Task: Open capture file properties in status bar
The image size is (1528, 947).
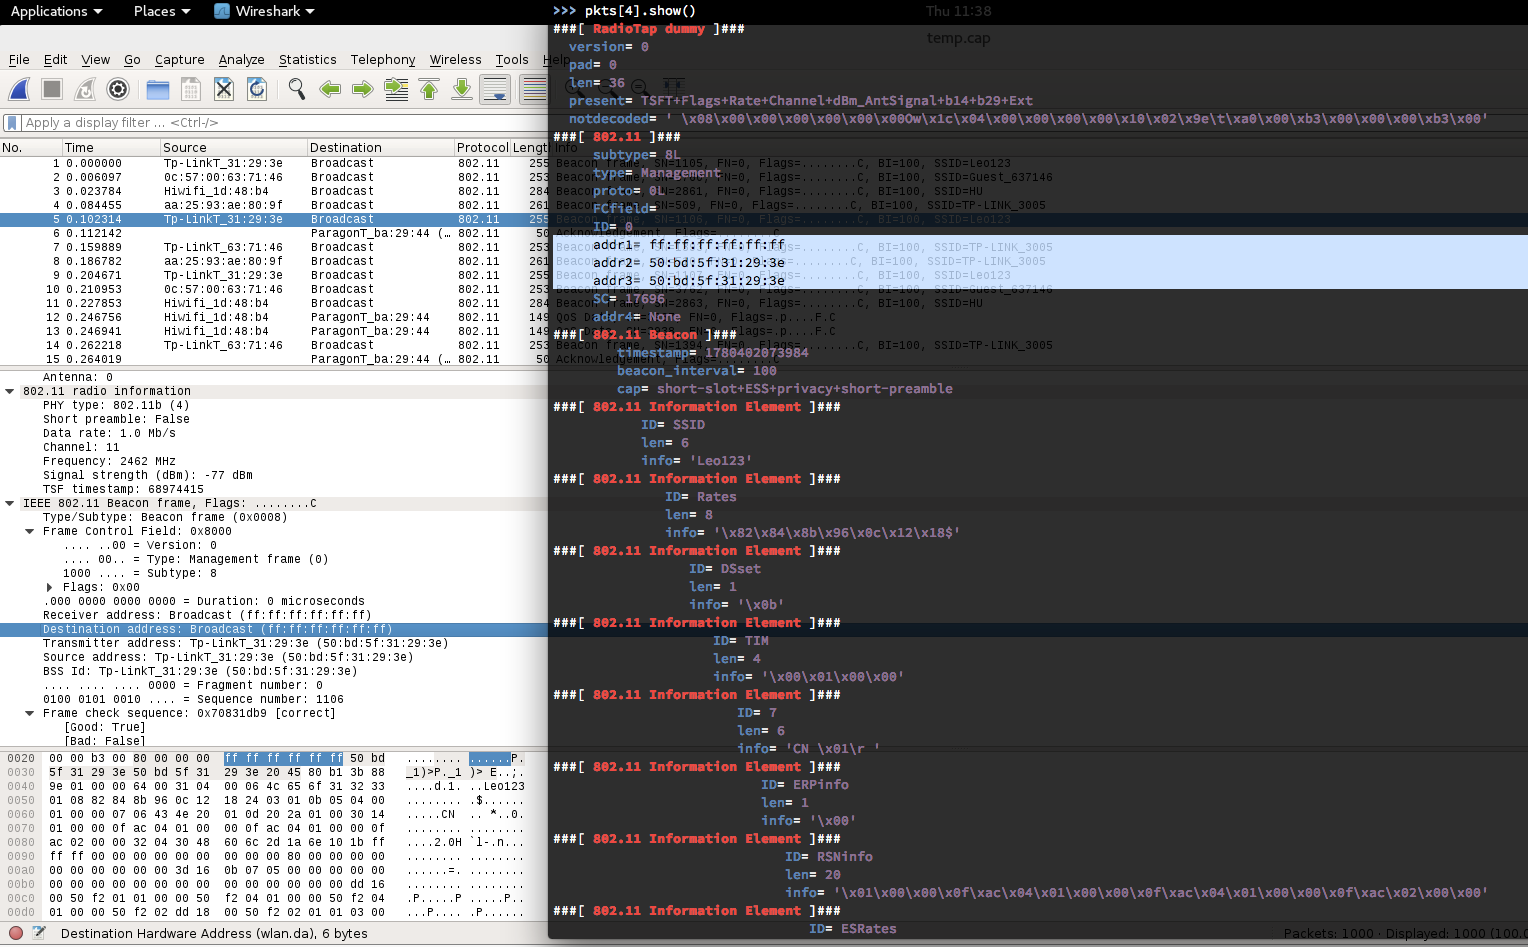Action: [x=39, y=933]
